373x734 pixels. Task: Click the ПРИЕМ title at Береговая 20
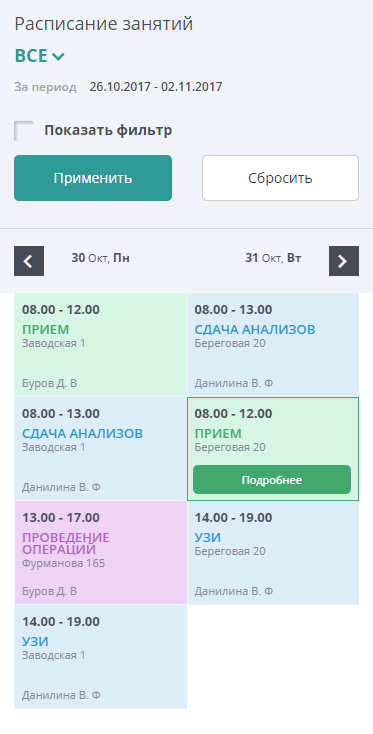click(x=218, y=433)
